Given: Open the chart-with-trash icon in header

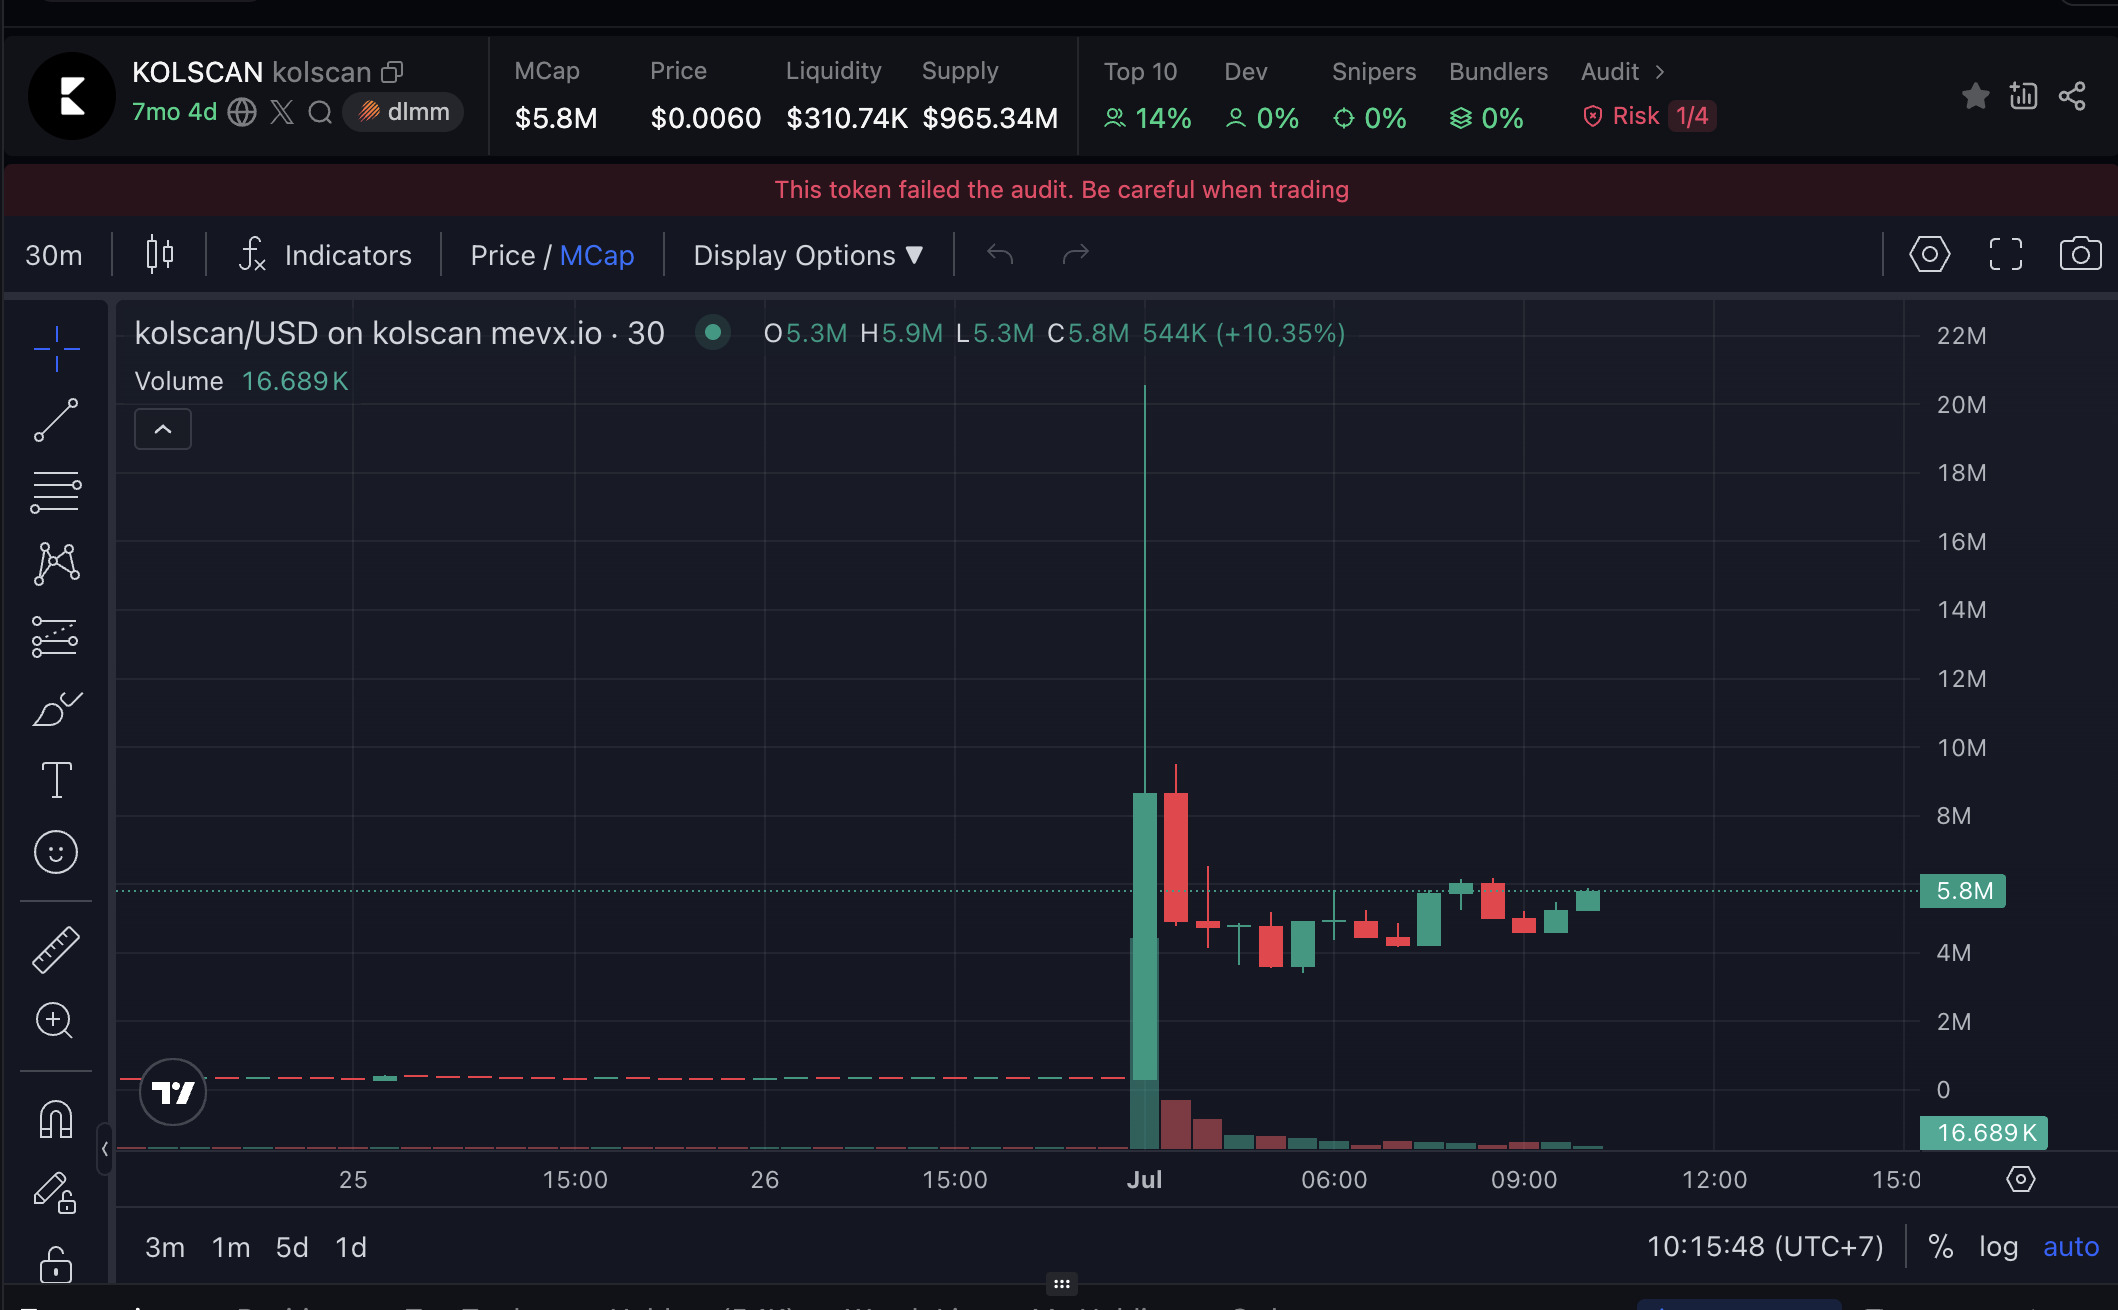Looking at the screenshot, I should tap(2024, 96).
